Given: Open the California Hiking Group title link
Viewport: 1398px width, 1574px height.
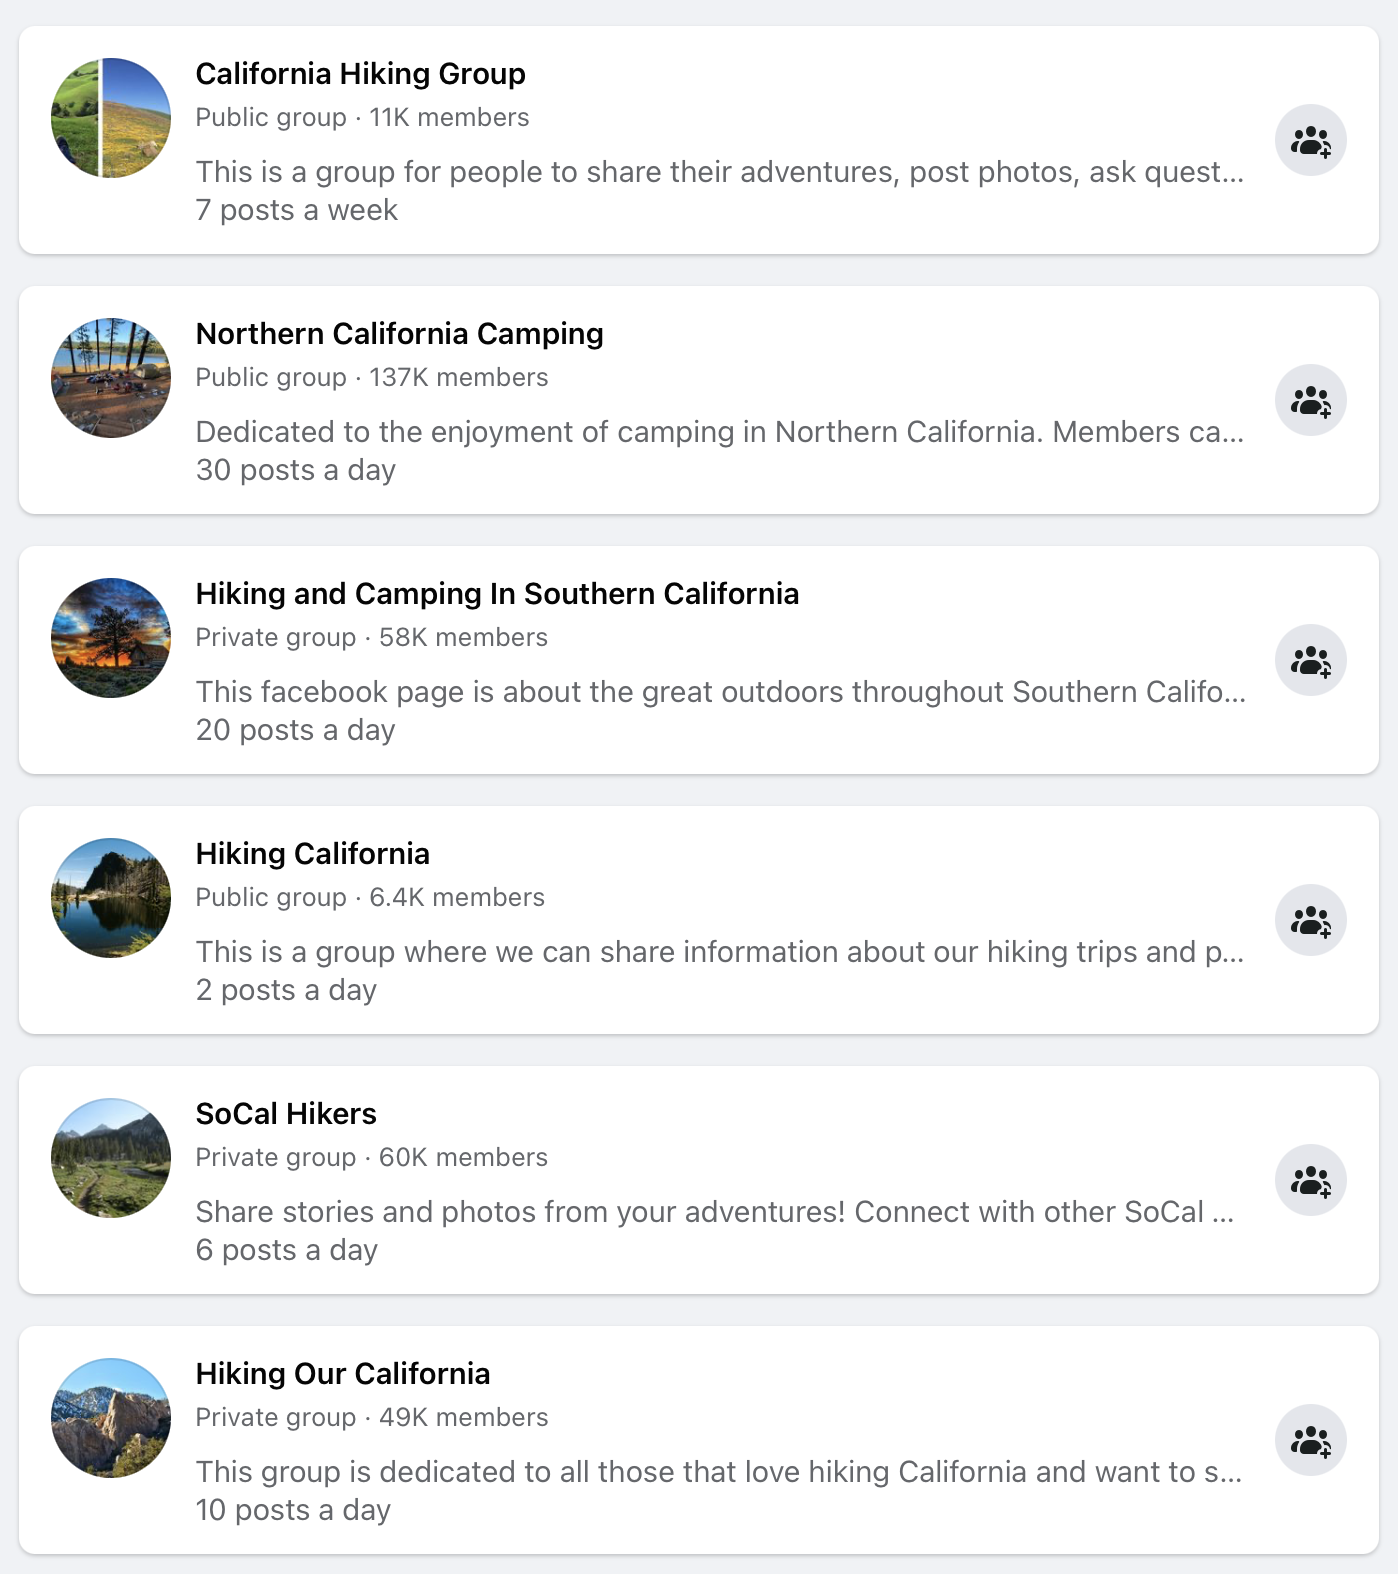Looking at the screenshot, I should 360,74.
